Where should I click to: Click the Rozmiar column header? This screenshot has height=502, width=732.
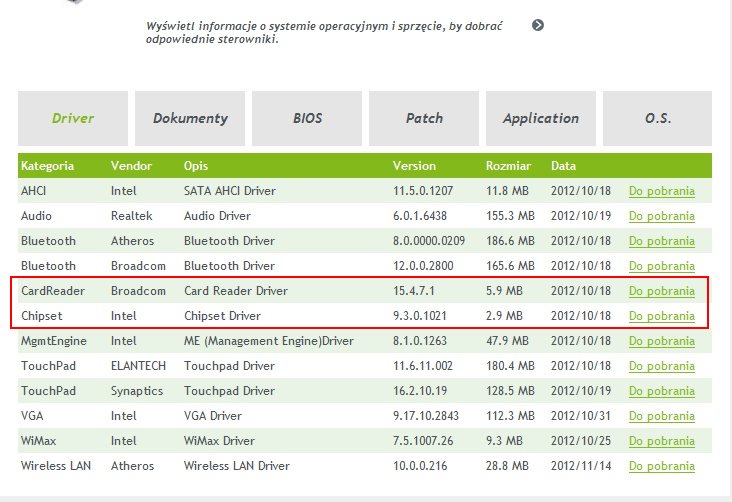click(508, 166)
